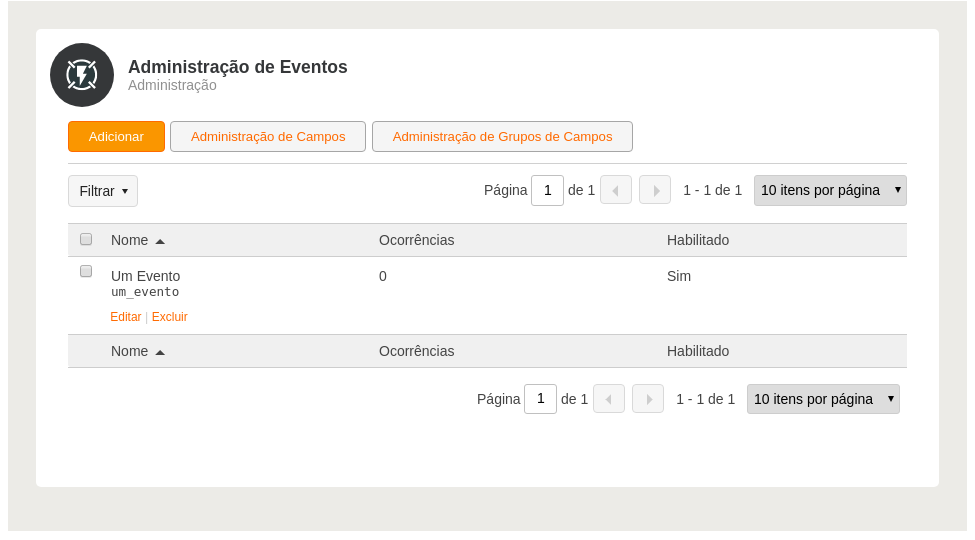
Task: Click the Editar link for Um Evento
Action: click(126, 317)
